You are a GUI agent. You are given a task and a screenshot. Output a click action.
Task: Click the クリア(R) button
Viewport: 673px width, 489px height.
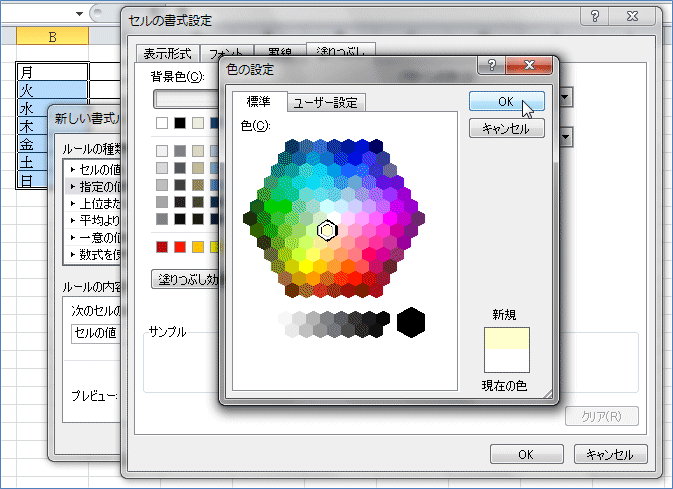602,416
